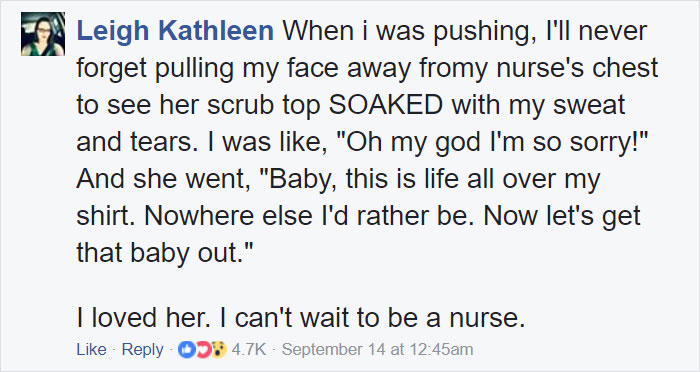Image resolution: width=700 pixels, height=372 pixels.
Task: Click "I can't wait to be a nurse"
Action: (x=371, y=318)
